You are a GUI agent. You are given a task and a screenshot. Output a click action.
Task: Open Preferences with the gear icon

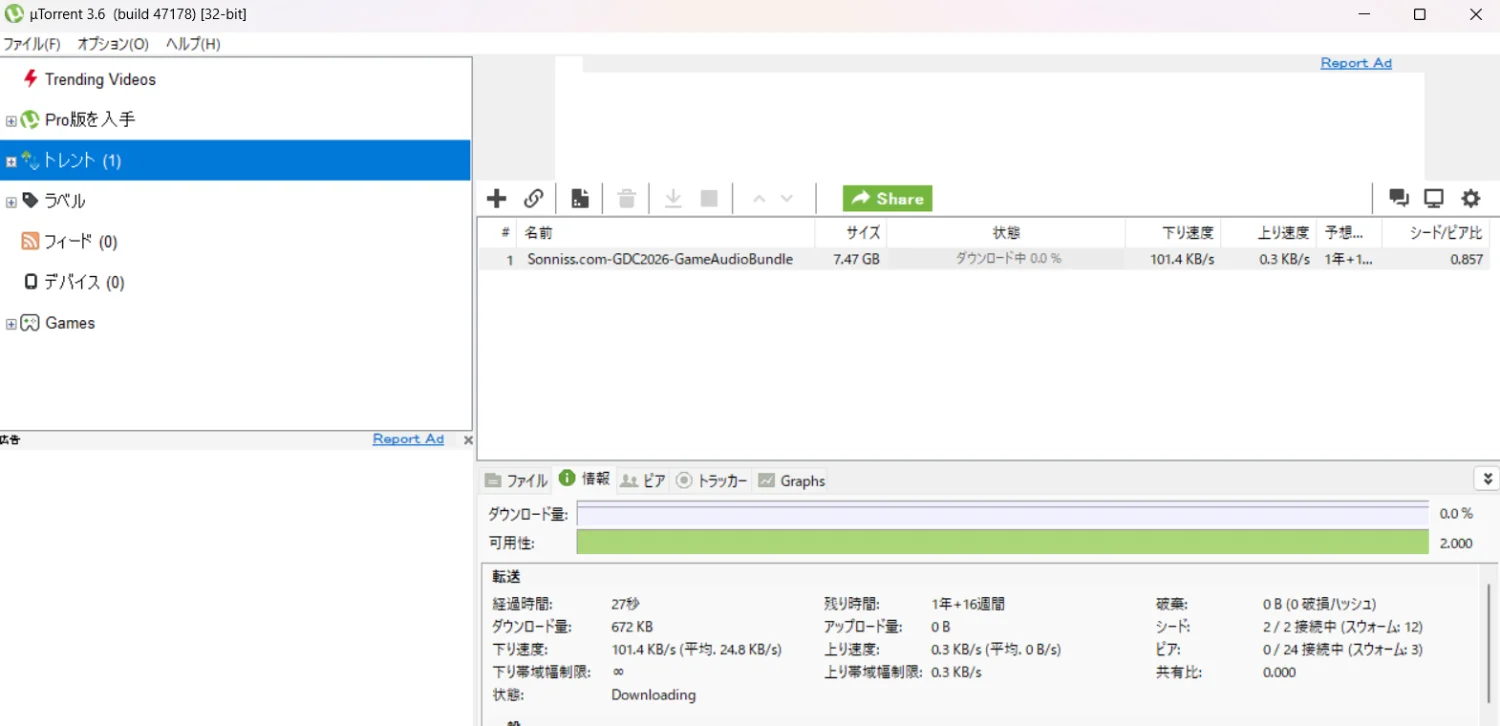pyautogui.click(x=1471, y=198)
